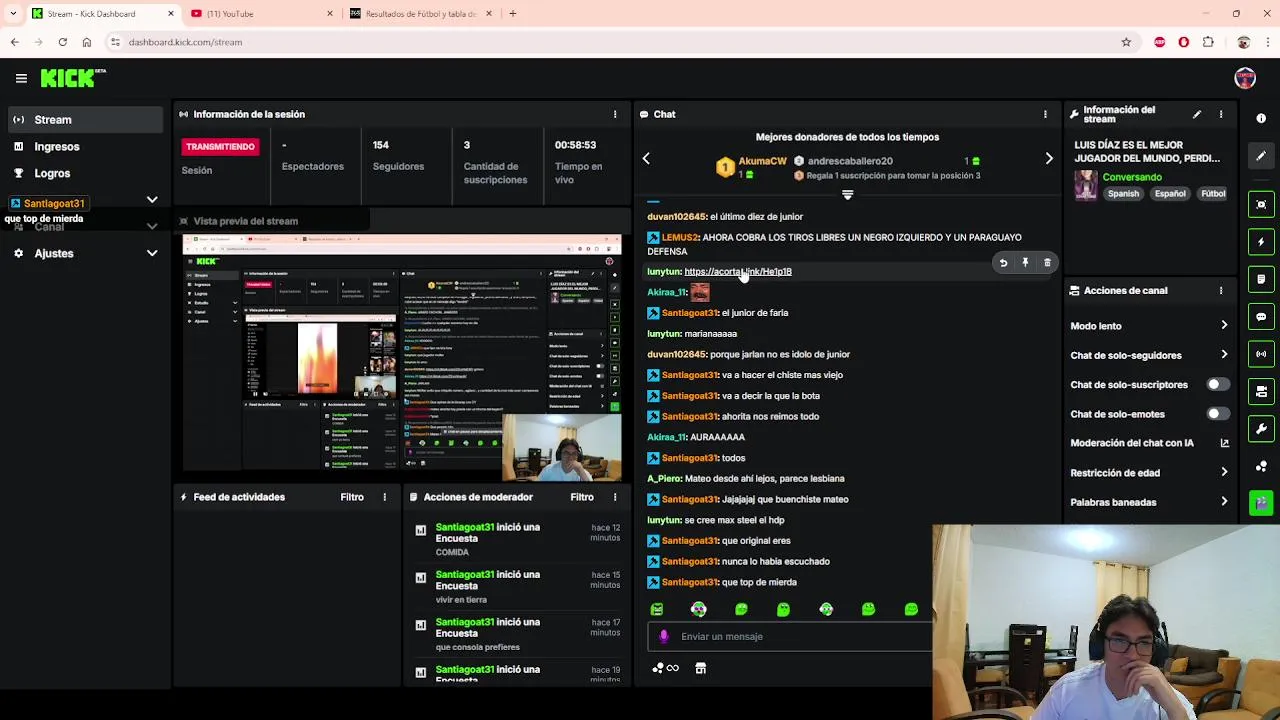Open the acortar.link URL in chat
1280x720 pixels.
738,271
